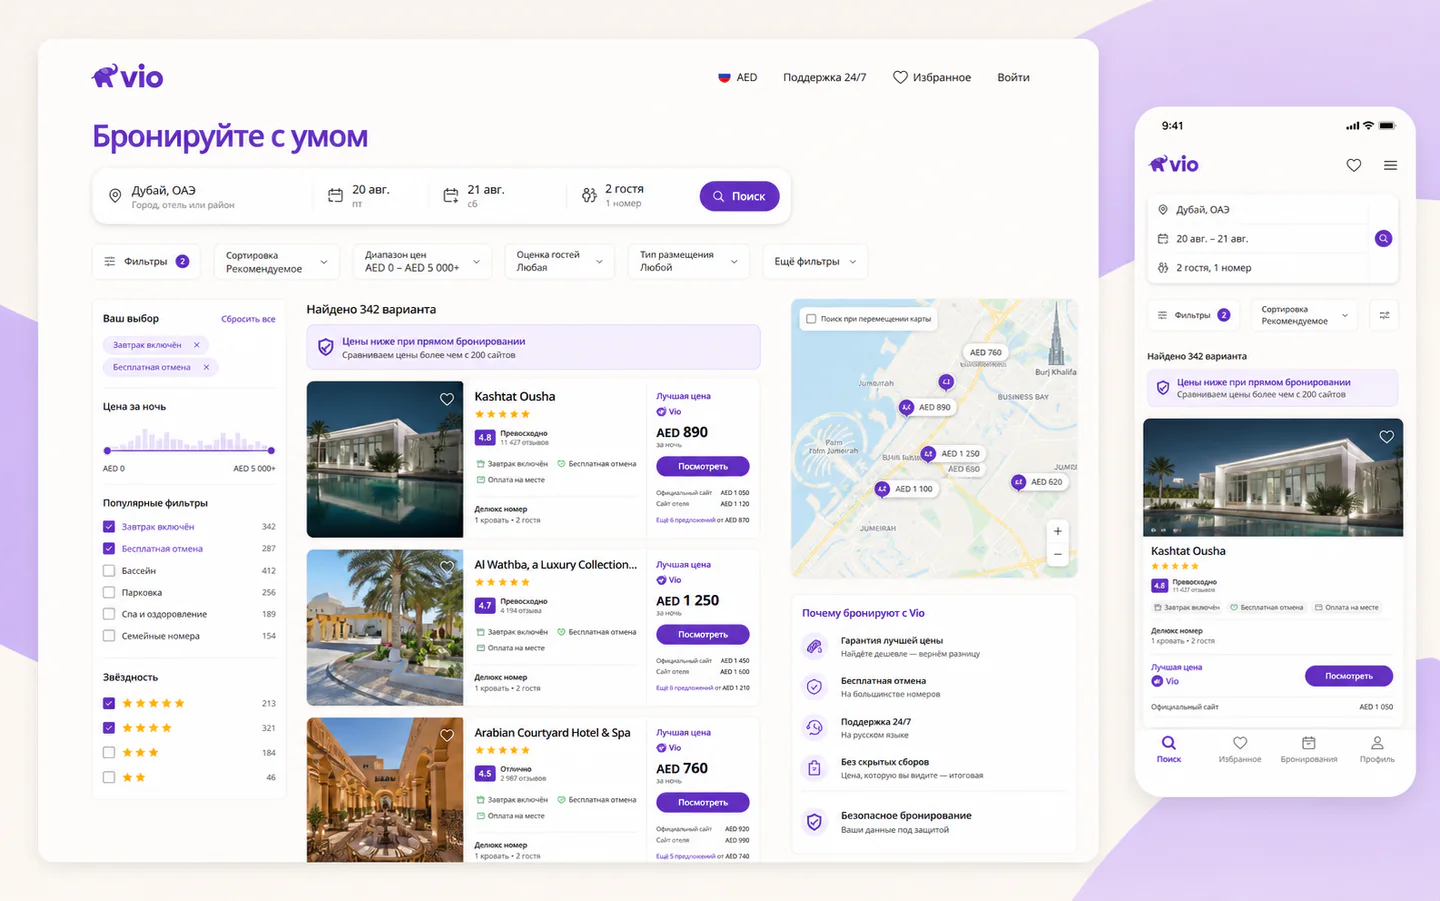Open the Arabian Courtyard Hotel photo
1440x901 pixels.
pyautogui.click(x=385, y=790)
